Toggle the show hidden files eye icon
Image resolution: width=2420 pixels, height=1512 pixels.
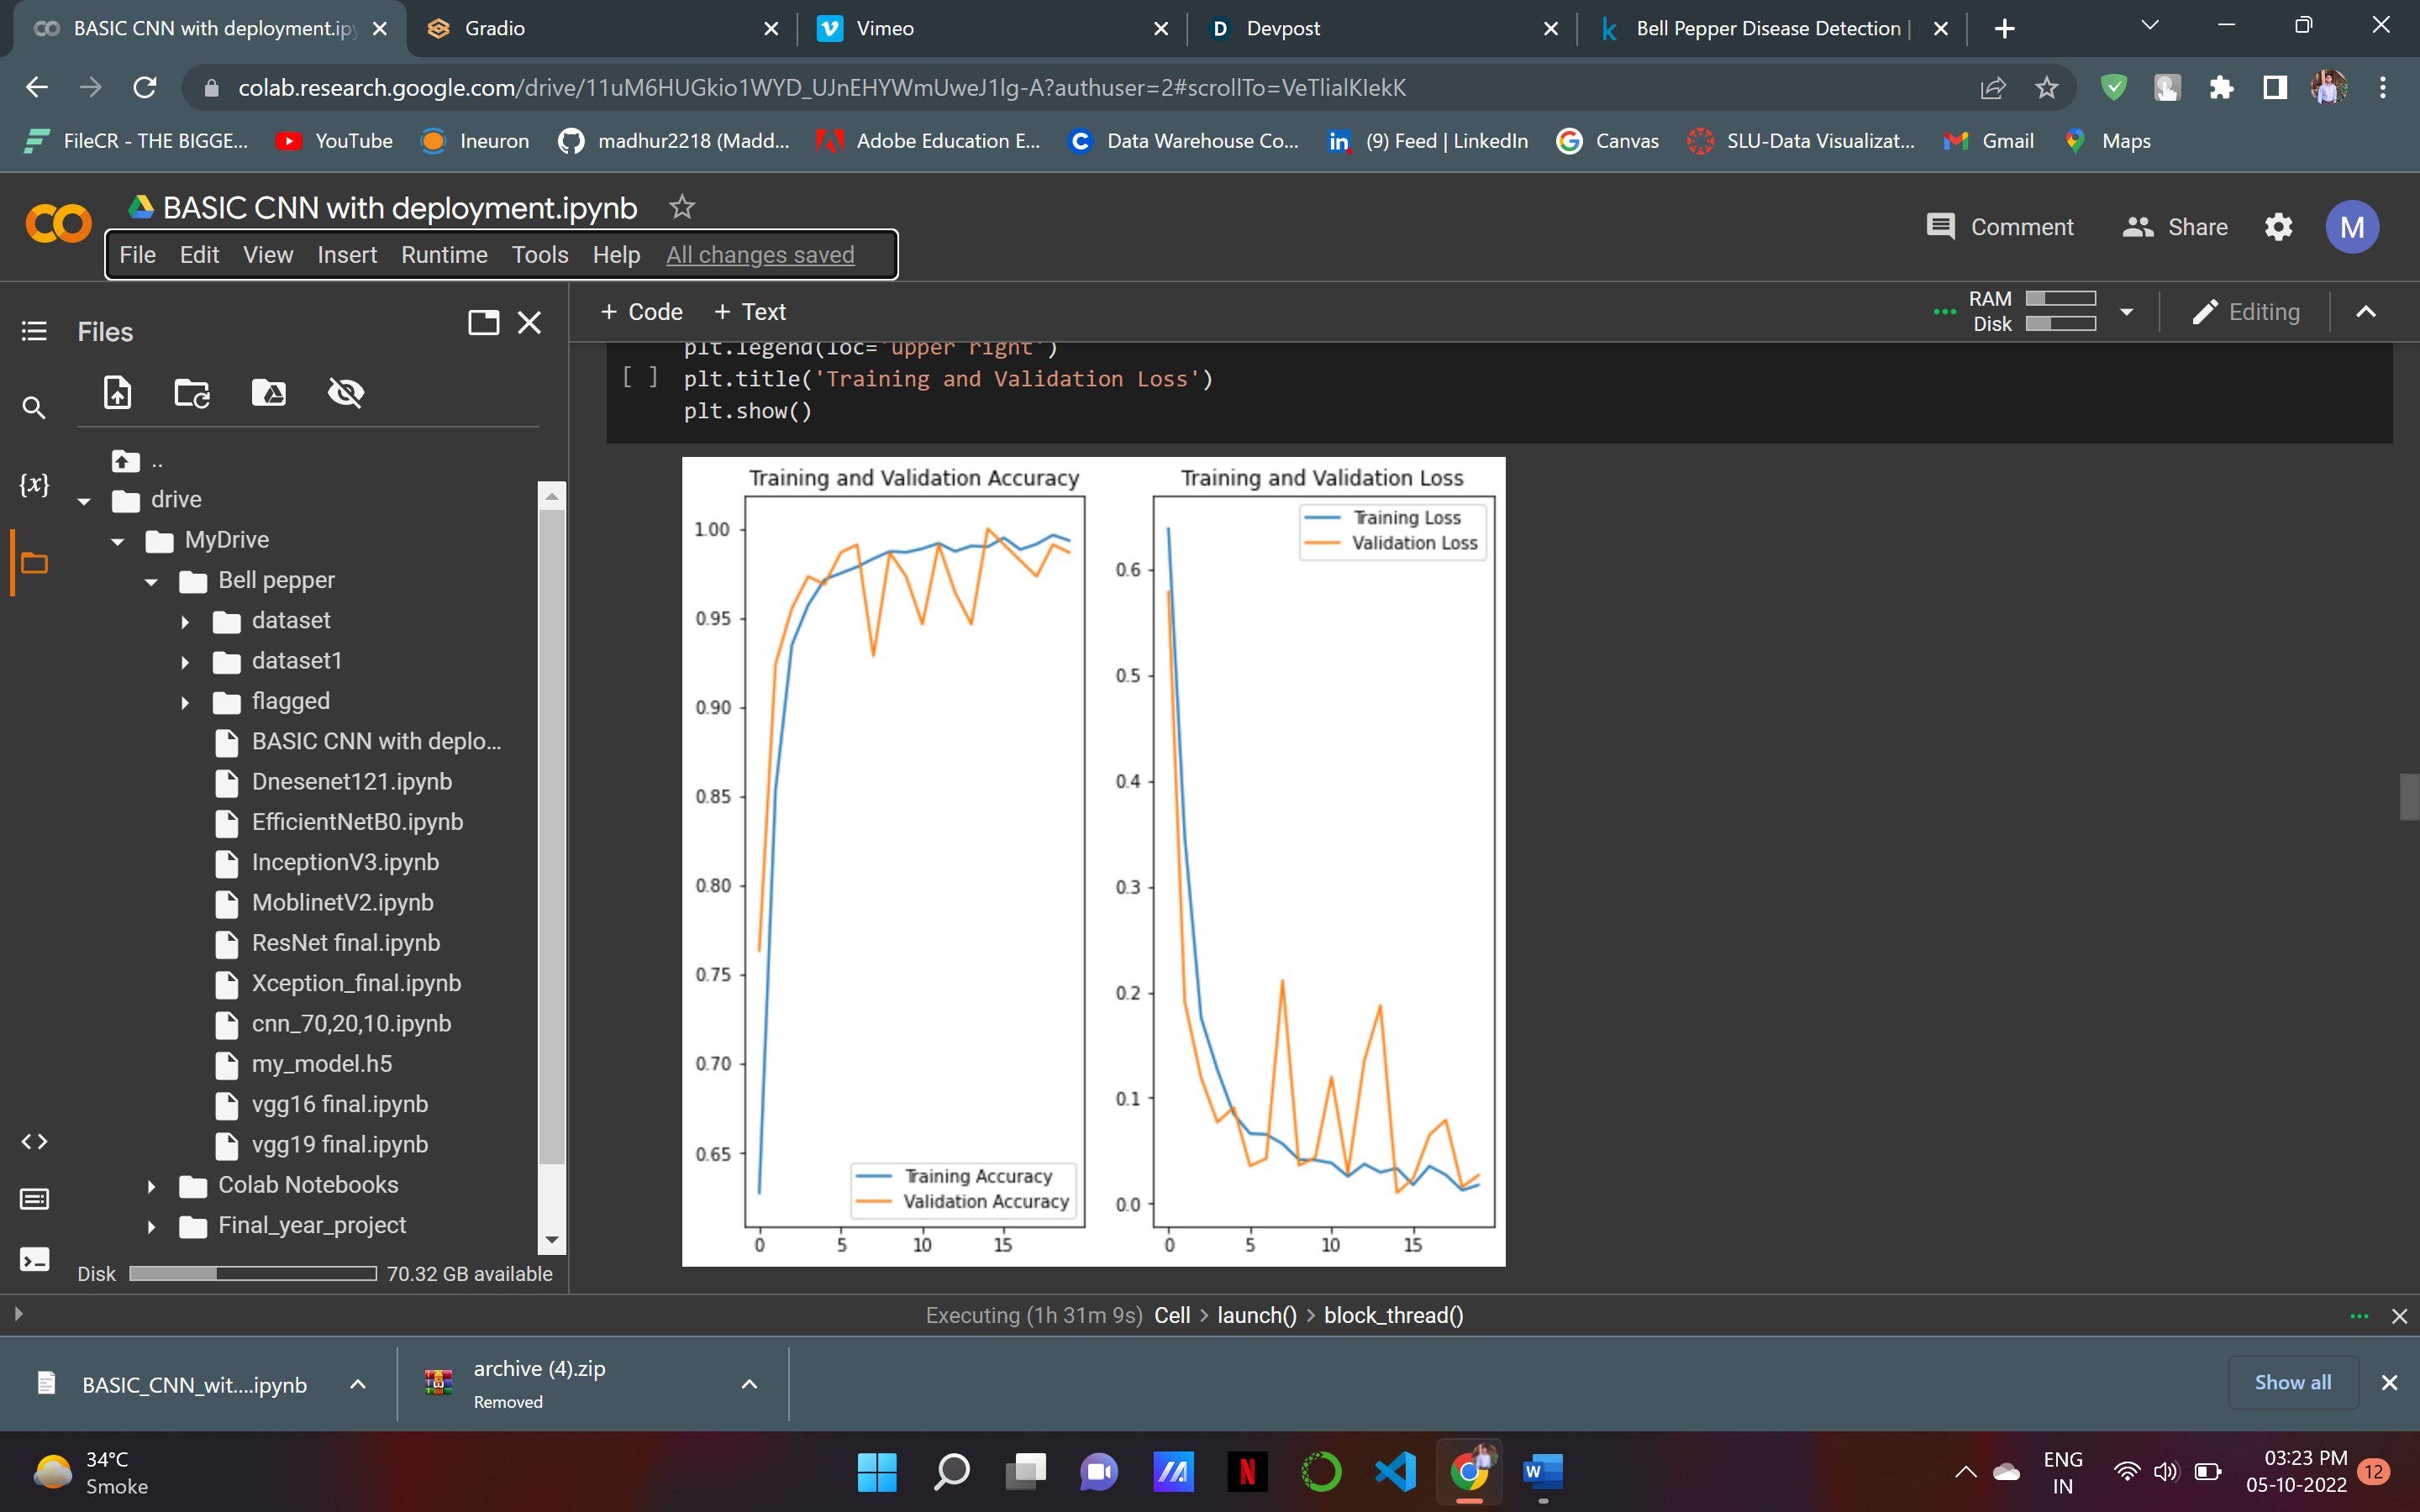click(345, 393)
